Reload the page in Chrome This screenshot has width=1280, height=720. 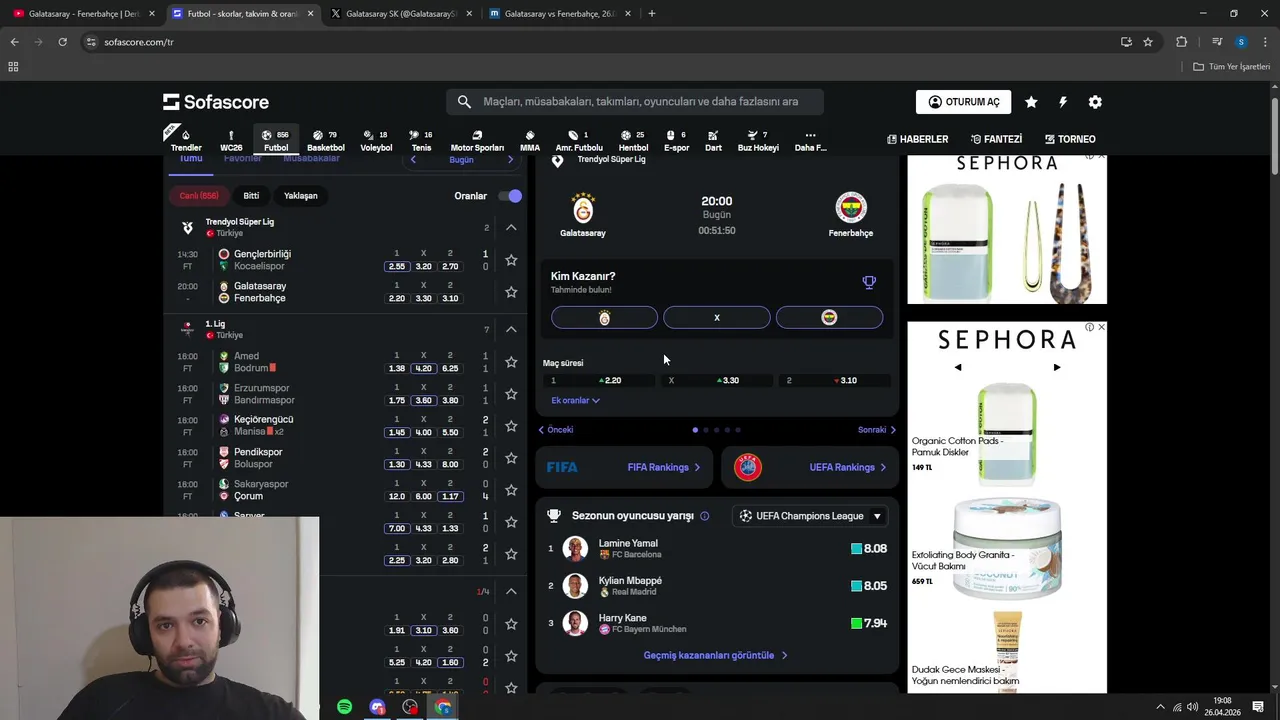coord(62,42)
